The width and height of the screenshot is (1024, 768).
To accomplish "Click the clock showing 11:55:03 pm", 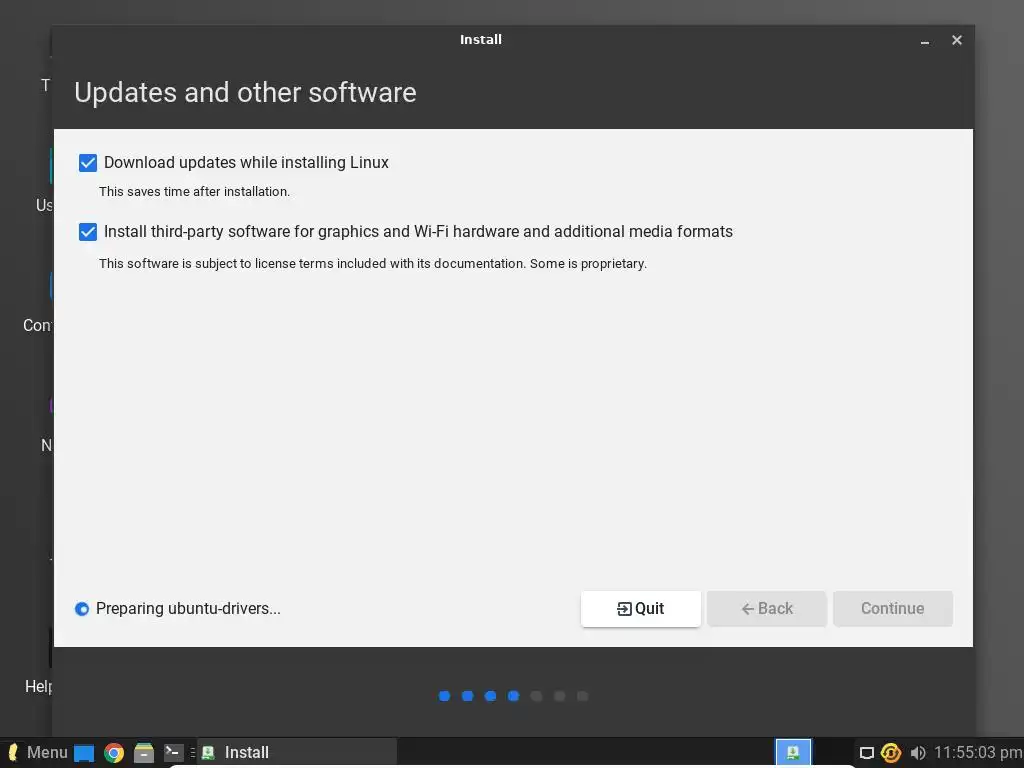I will (x=978, y=752).
